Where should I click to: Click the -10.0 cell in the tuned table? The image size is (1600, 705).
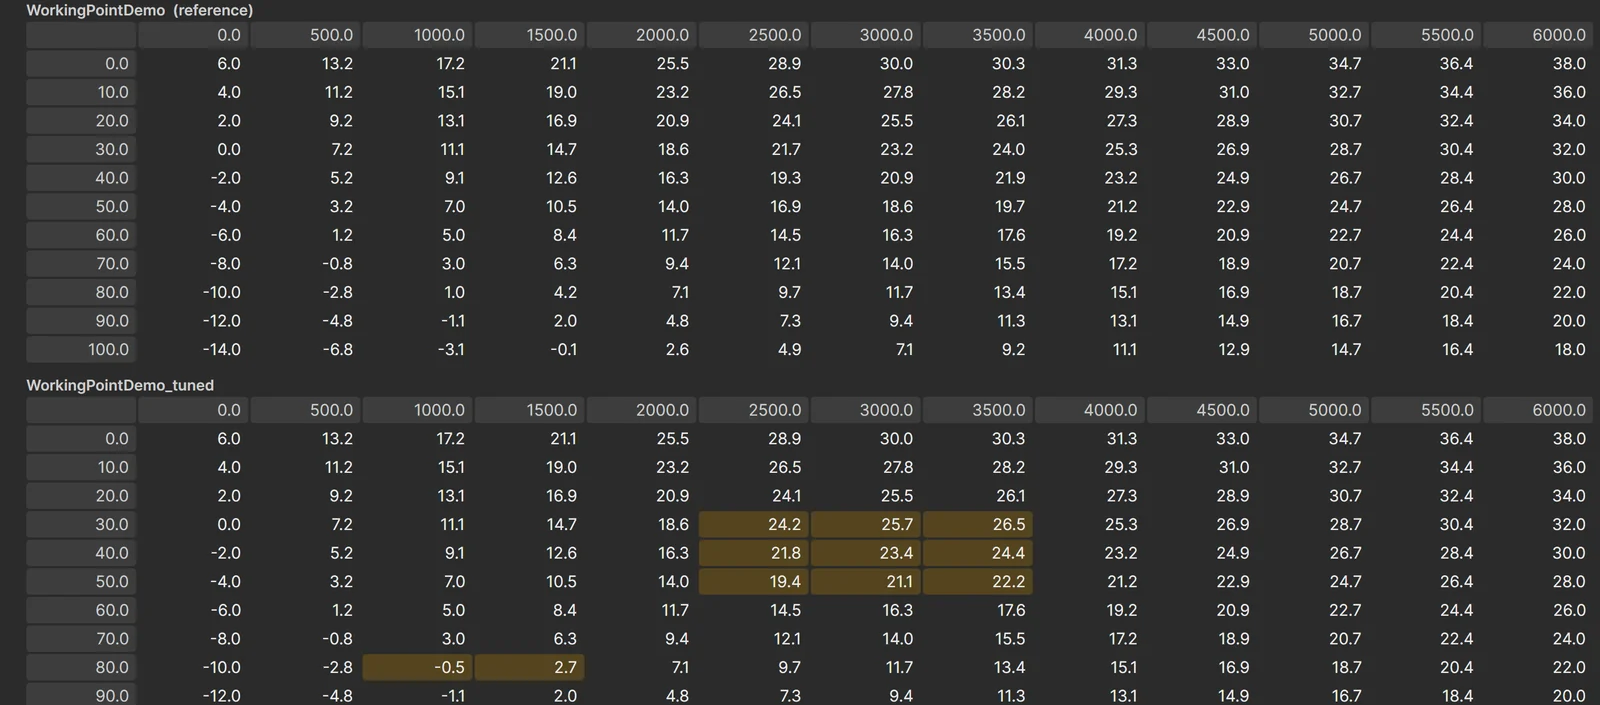point(194,667)
